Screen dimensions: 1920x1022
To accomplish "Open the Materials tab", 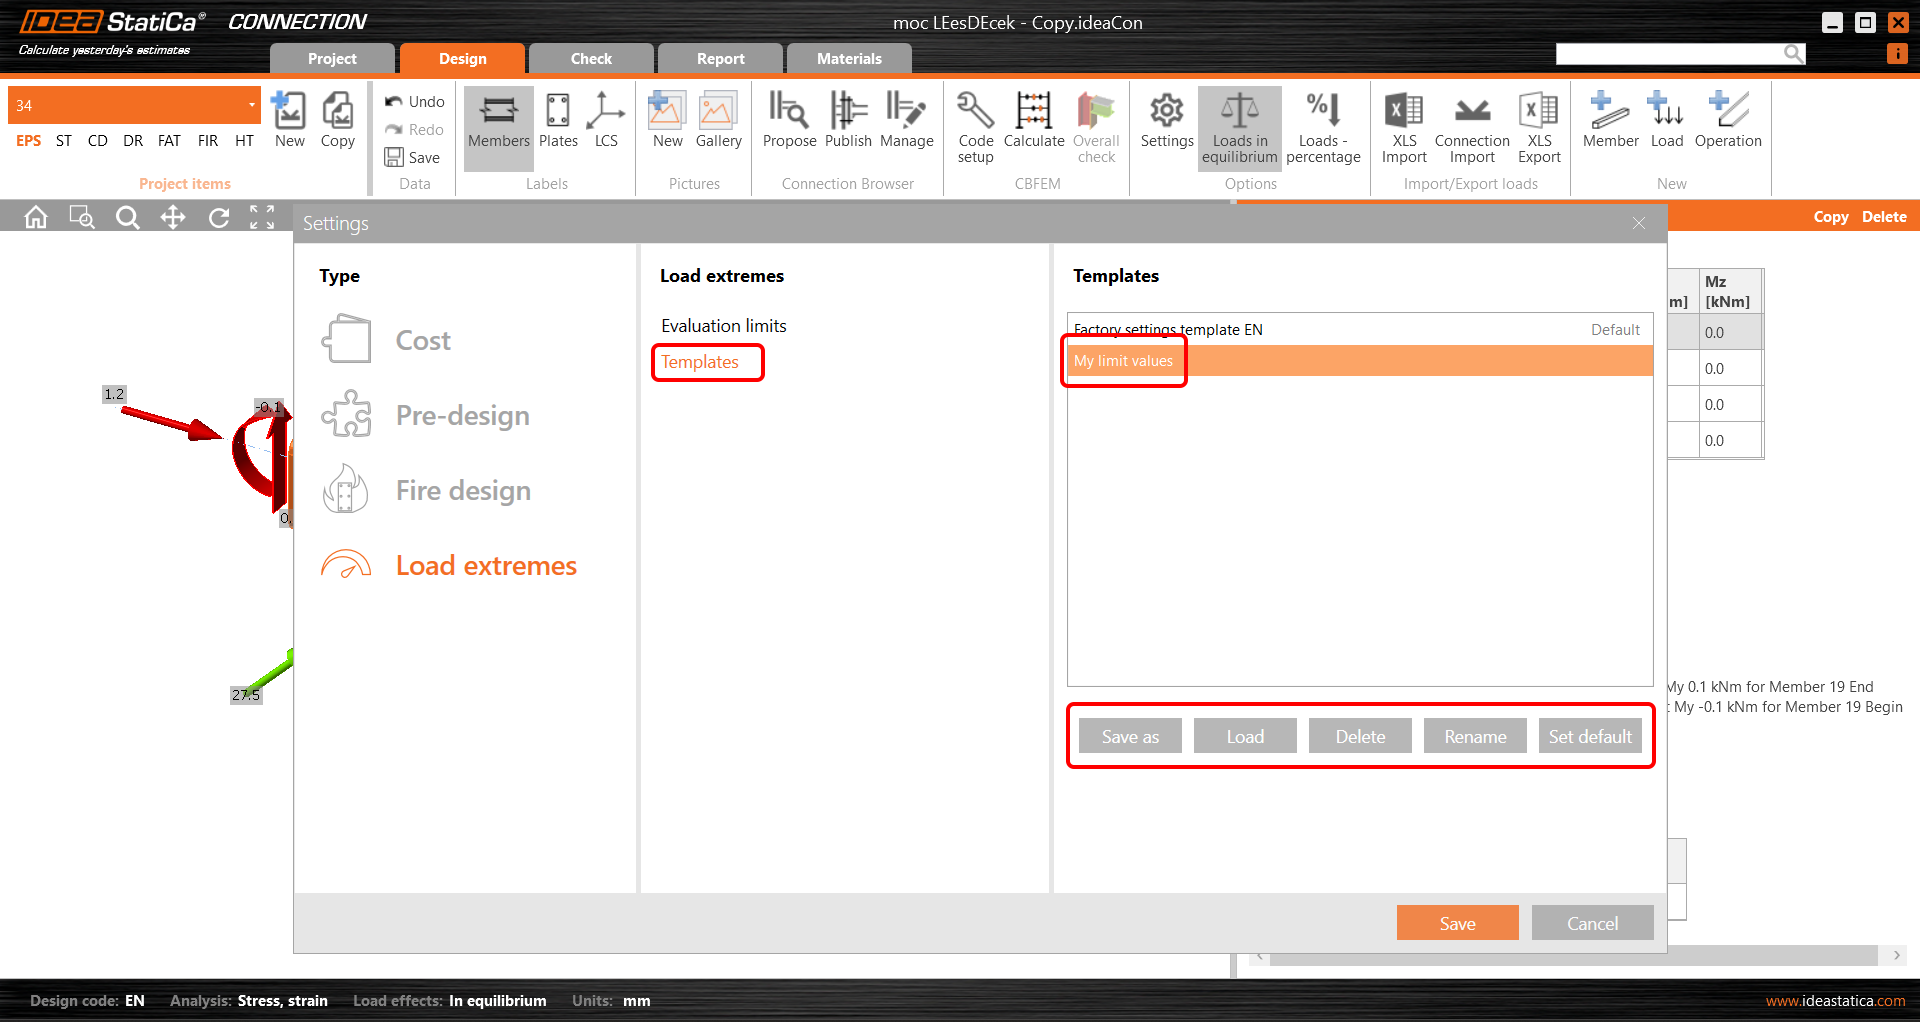I will click(x=849, y=59).
